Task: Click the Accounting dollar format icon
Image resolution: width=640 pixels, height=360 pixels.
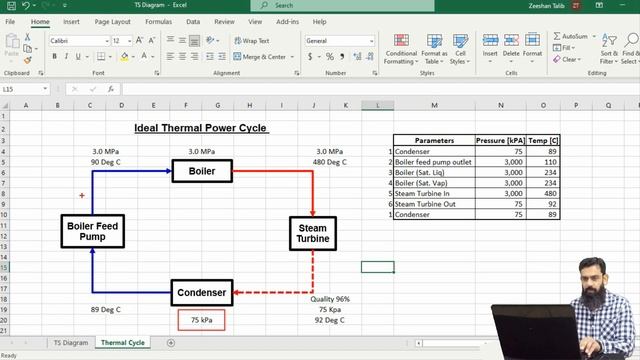Action: click(x=310, y=57)
